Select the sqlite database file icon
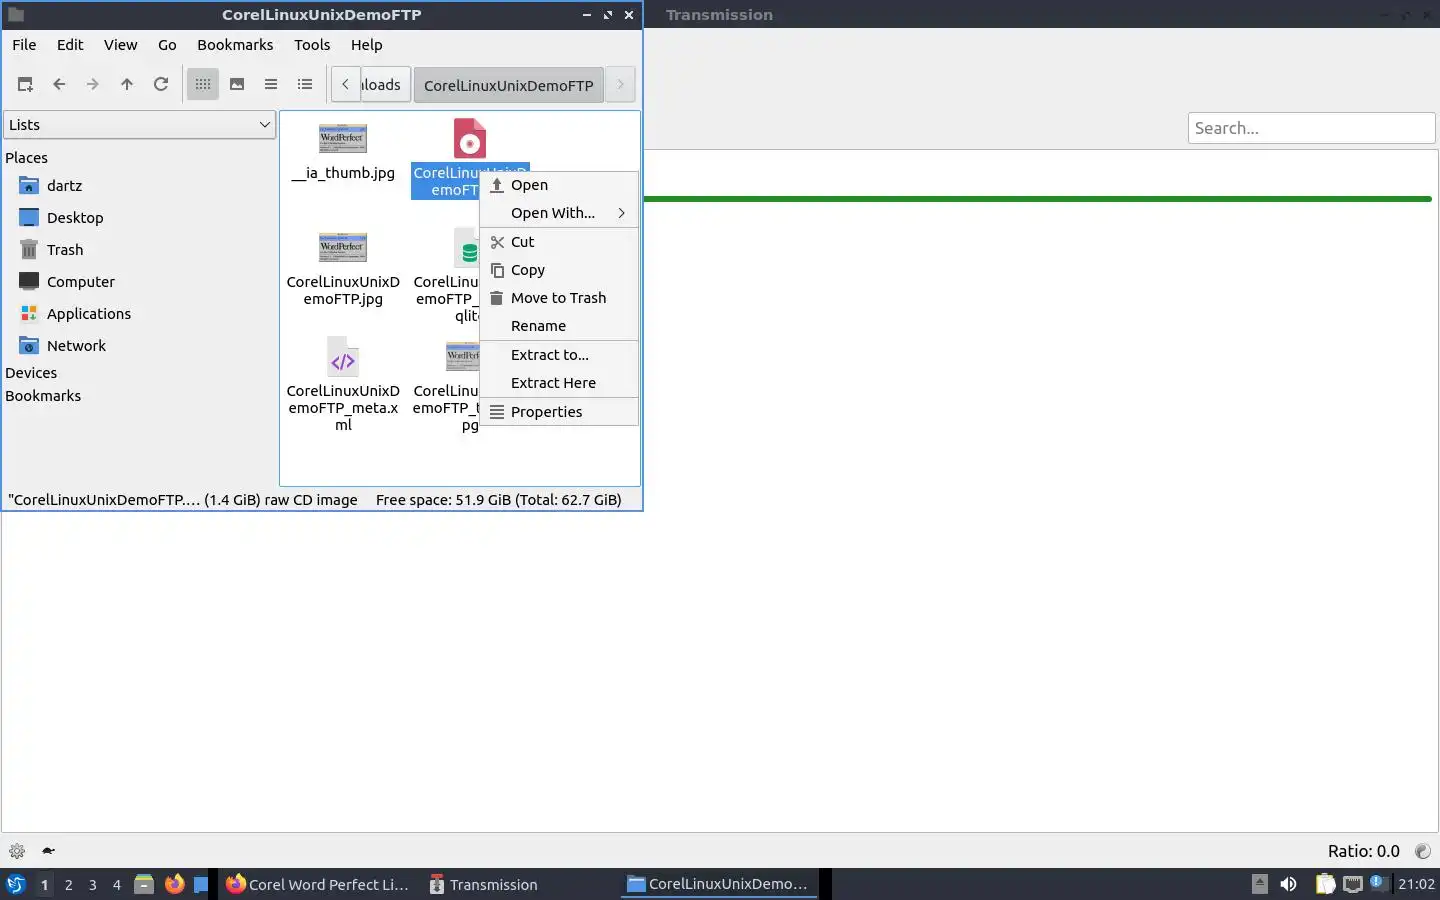The height and width of the screenshot is (900, 1440). pos(466,247)
